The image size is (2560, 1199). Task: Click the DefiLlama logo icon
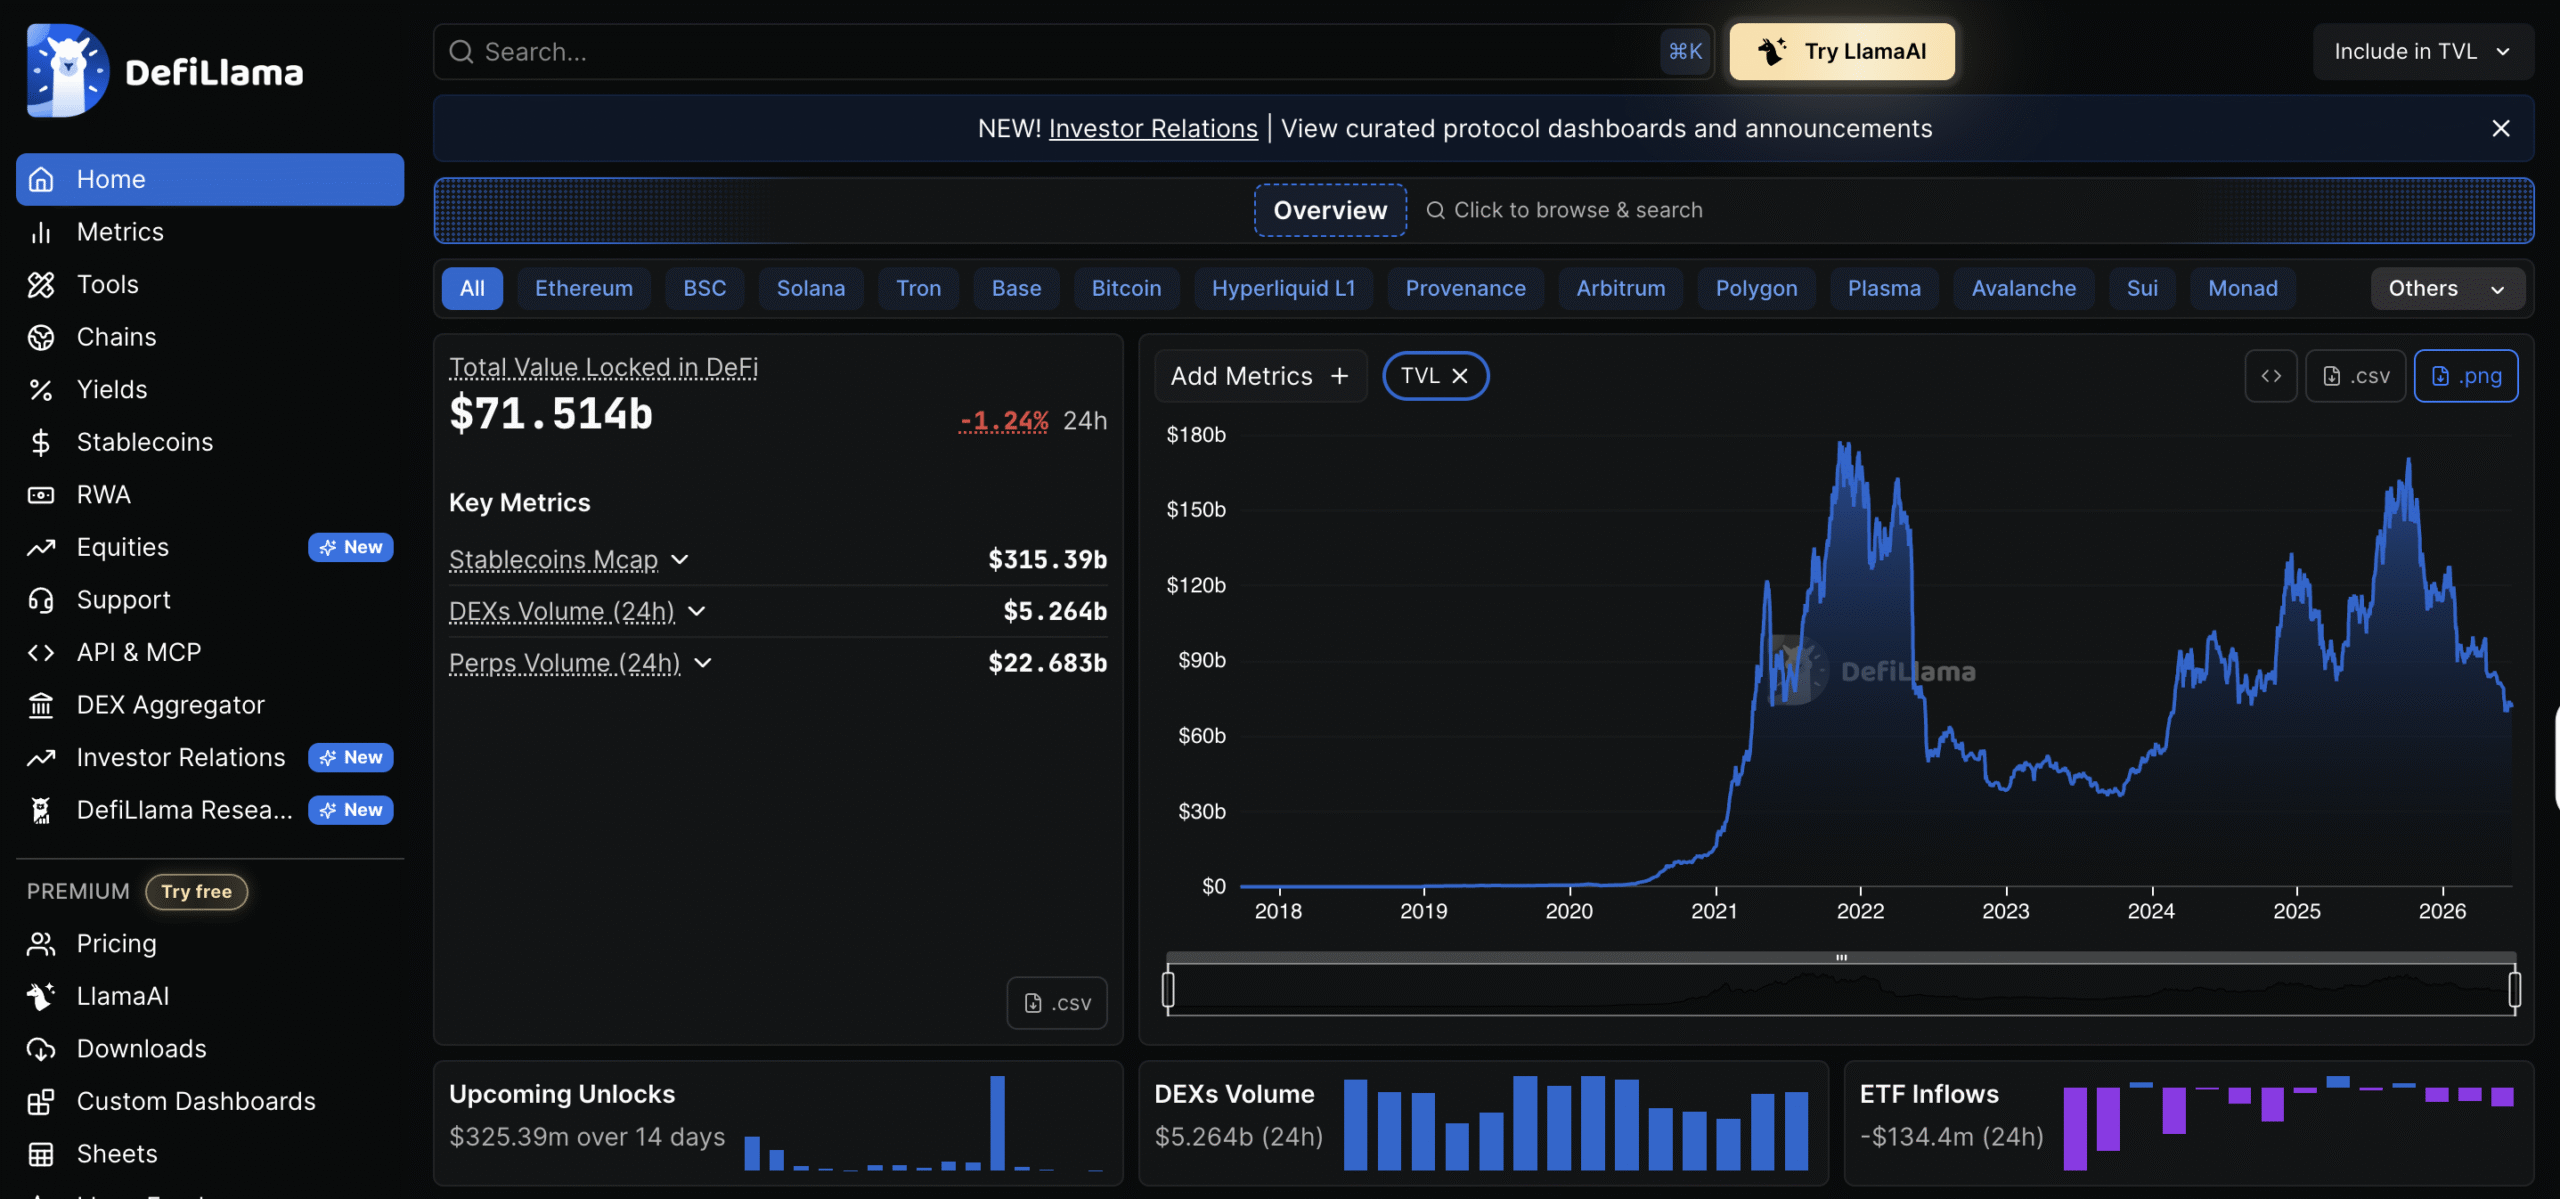pyautogui.click(x=67, y=71)
